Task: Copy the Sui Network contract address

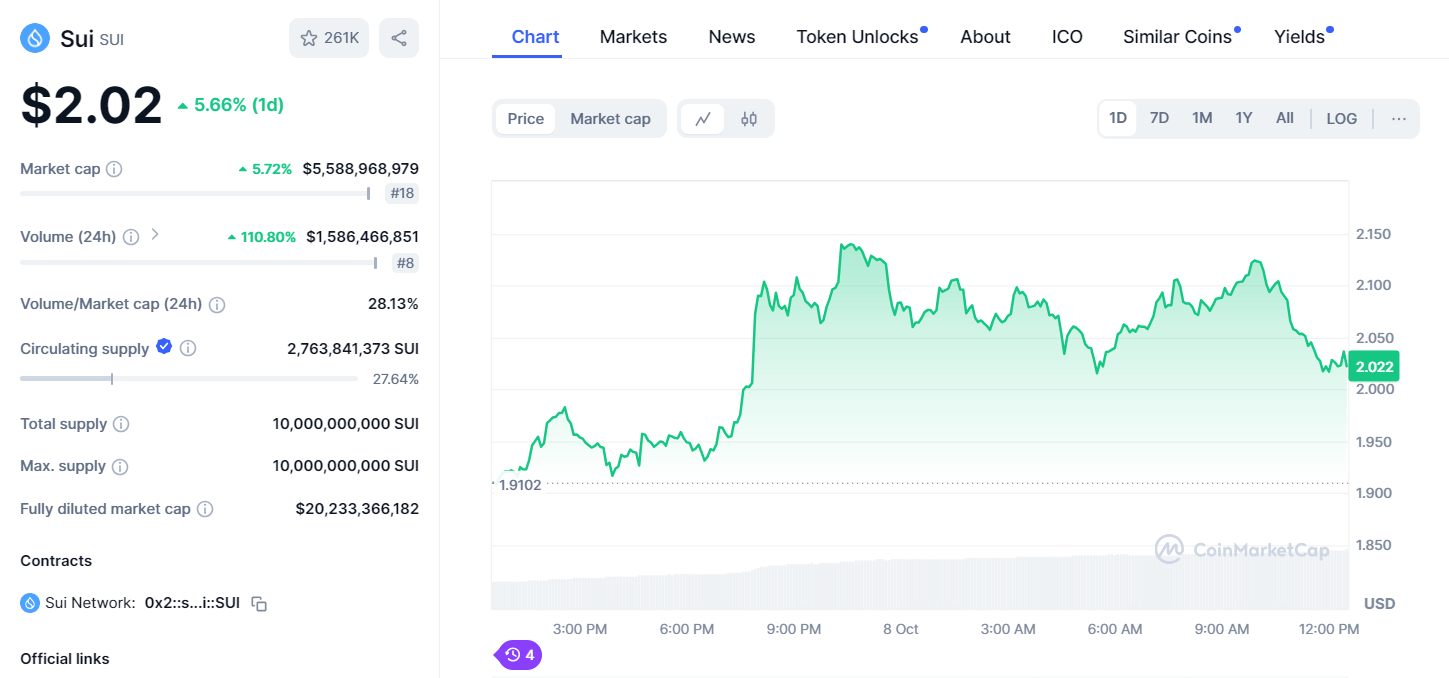Action: pyautogui.click(x=259, y=603)
